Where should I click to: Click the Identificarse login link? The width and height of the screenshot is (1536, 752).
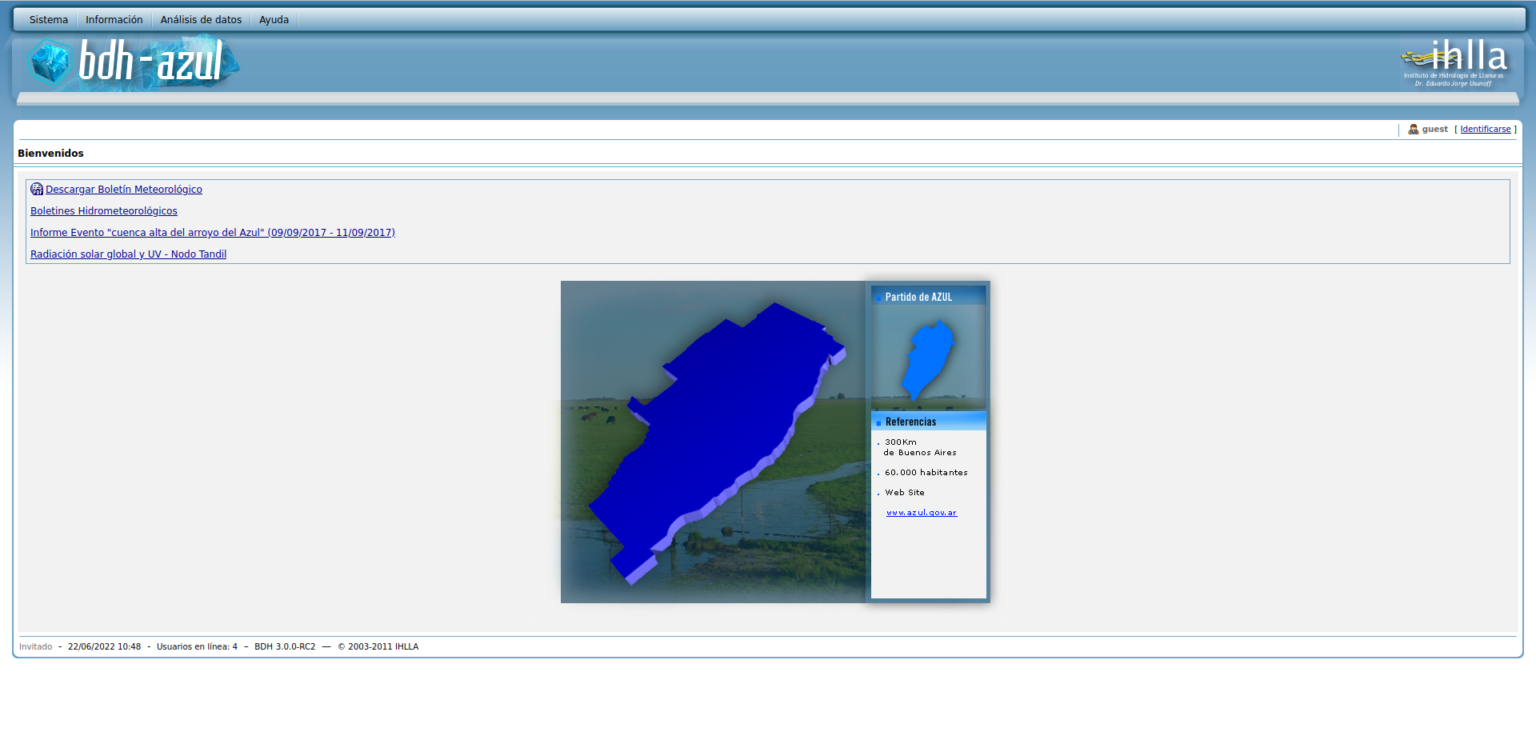[1484, 128]
